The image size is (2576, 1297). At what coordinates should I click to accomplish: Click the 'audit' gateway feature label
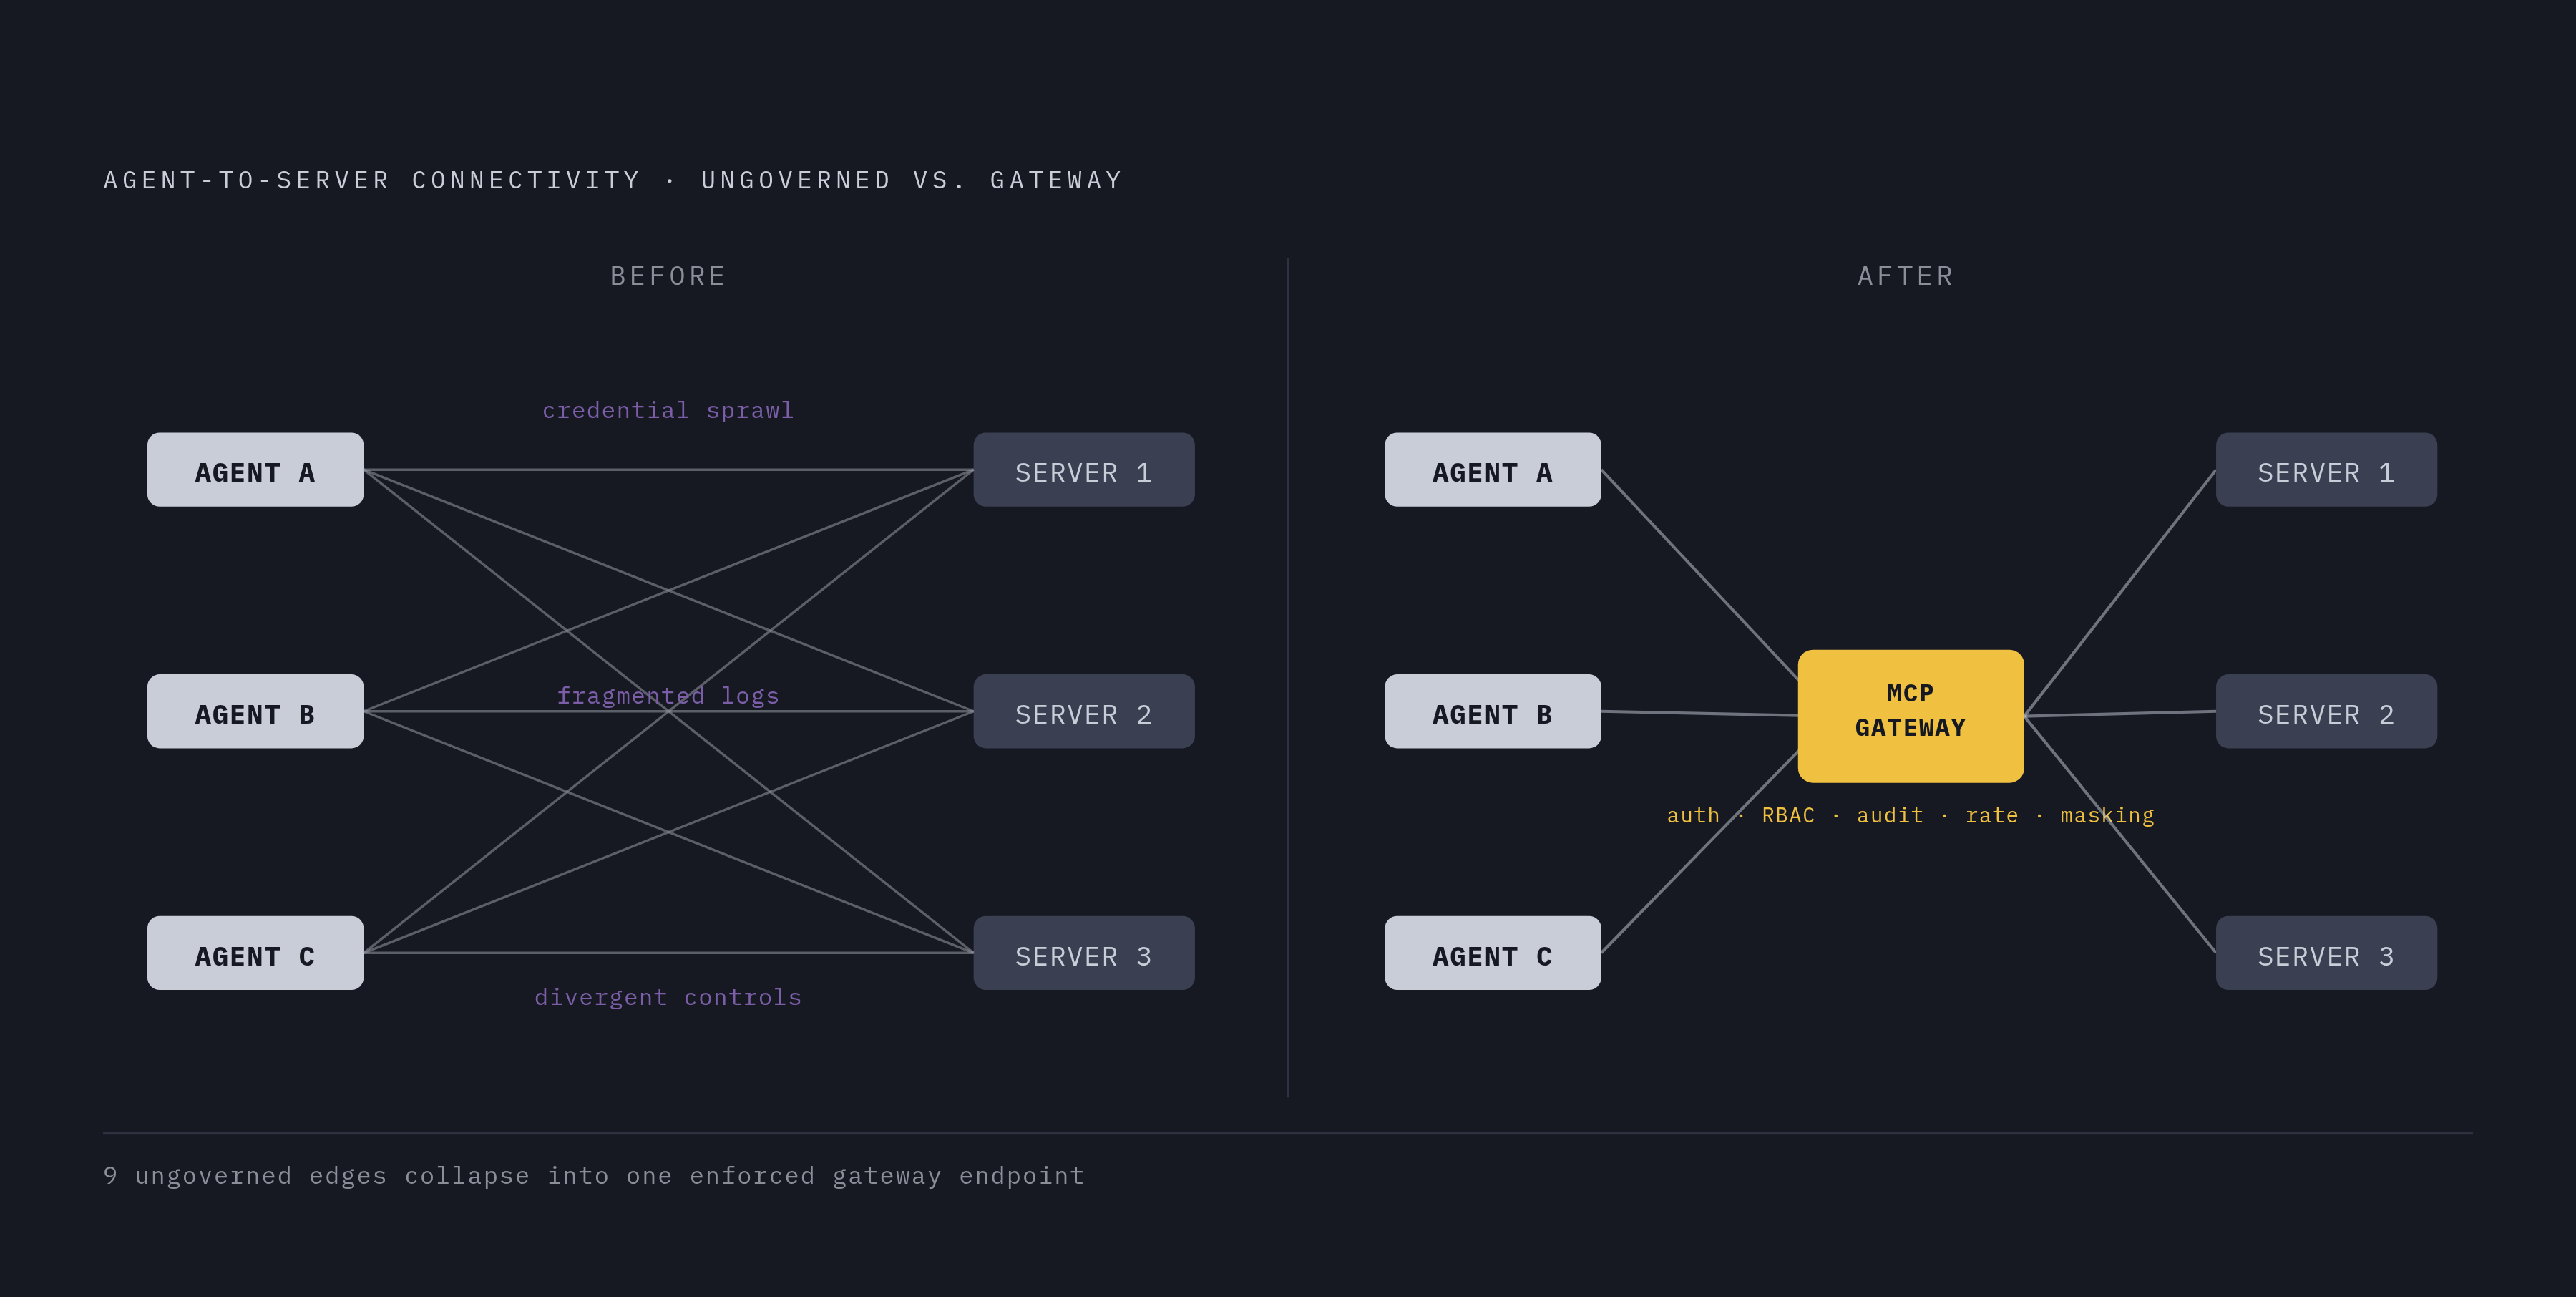click(x=1890, y=816)
